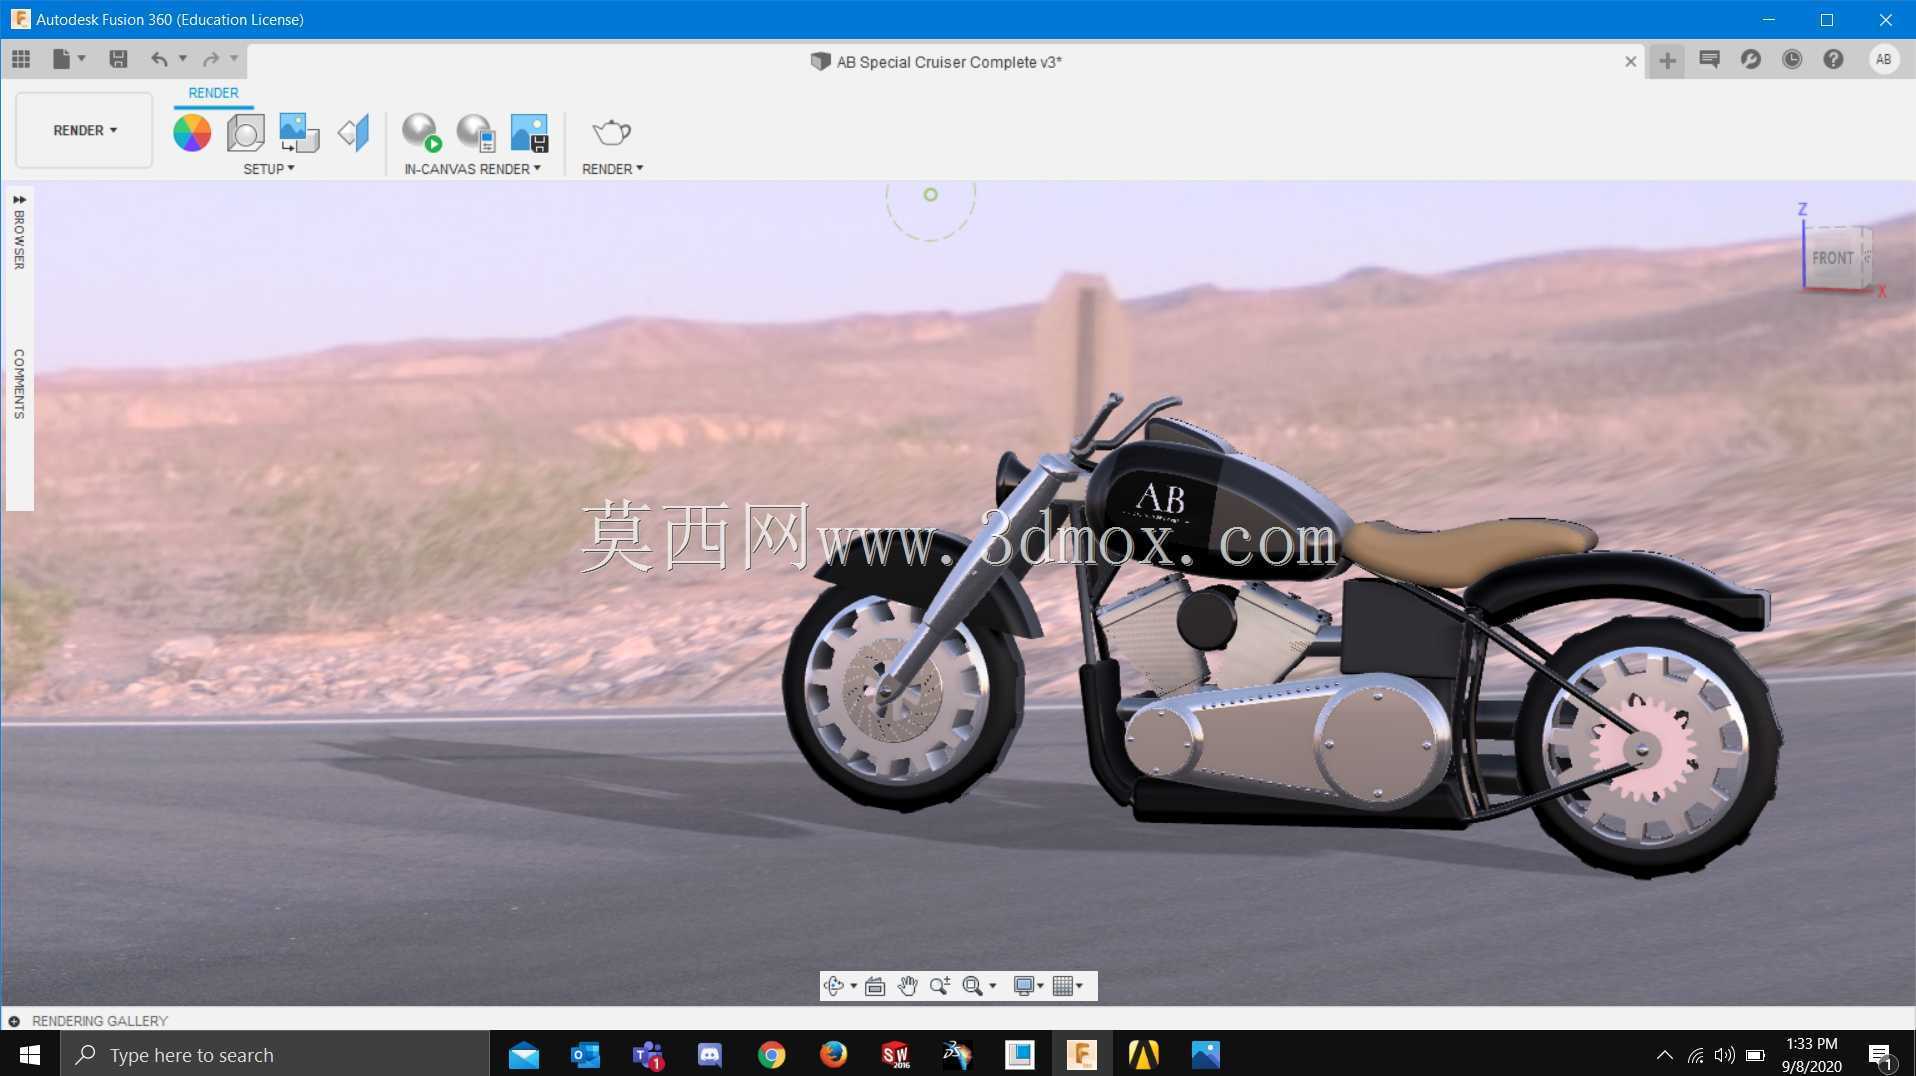
Task: Open the File icon dropdown arrow
Action: pos(82,59)
